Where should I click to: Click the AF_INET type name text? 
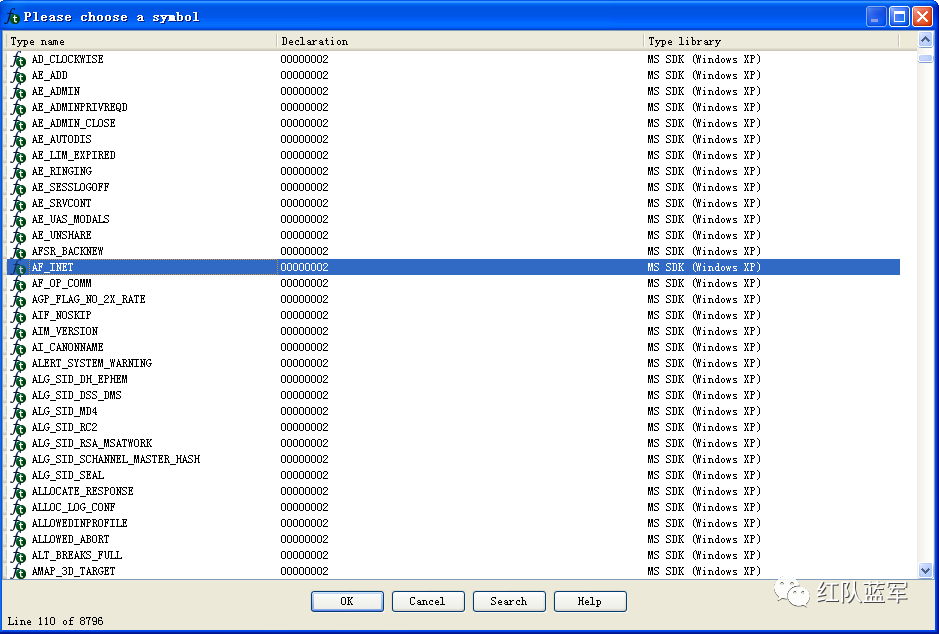point(53,267)
